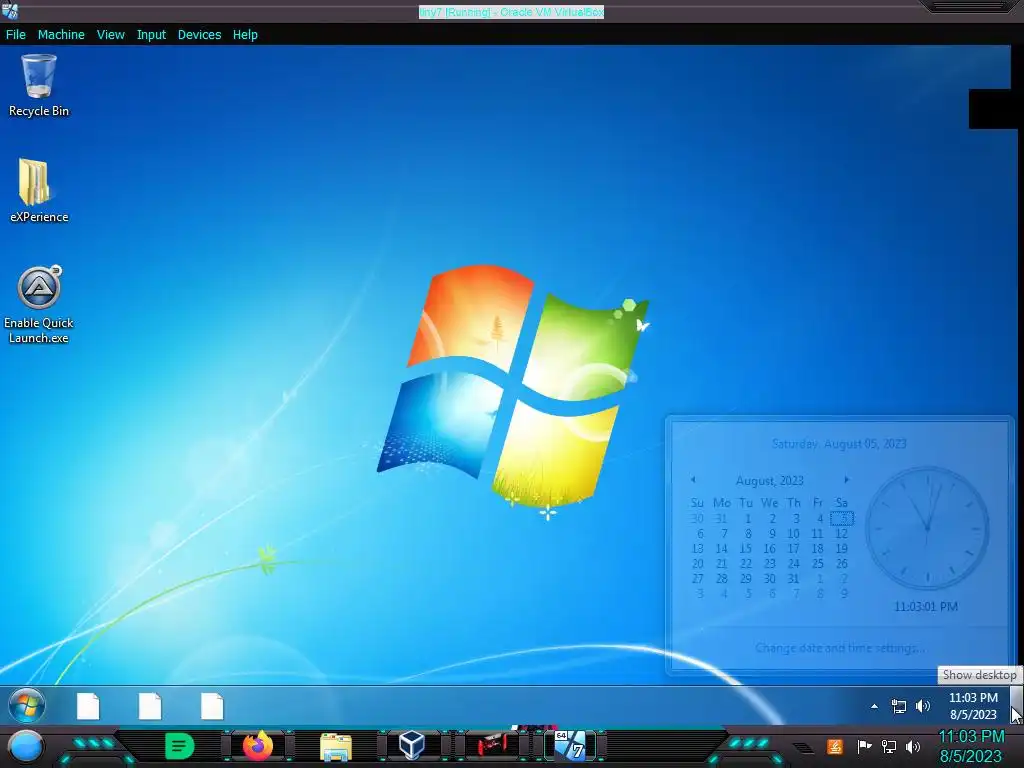This screenshot has height=768, width=1024.
Task: Click the August, 2023 calendar header
Action: pyautogui.click(x=769, y=481)
